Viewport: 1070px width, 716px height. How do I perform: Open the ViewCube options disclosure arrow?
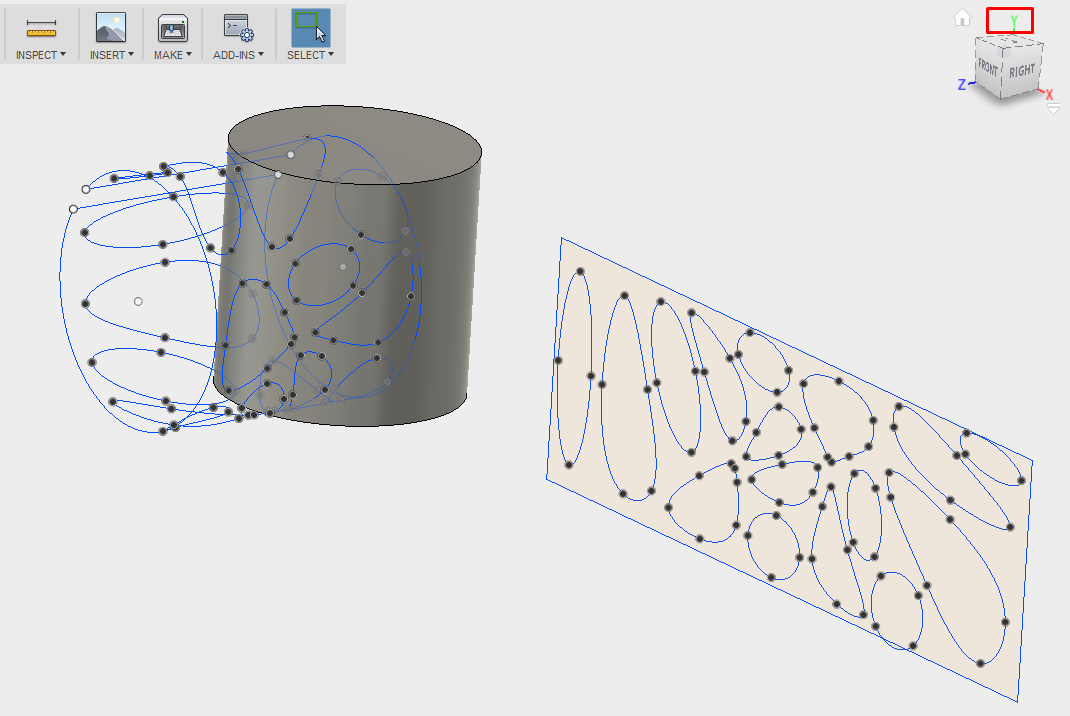click(x=1053, y=107)
